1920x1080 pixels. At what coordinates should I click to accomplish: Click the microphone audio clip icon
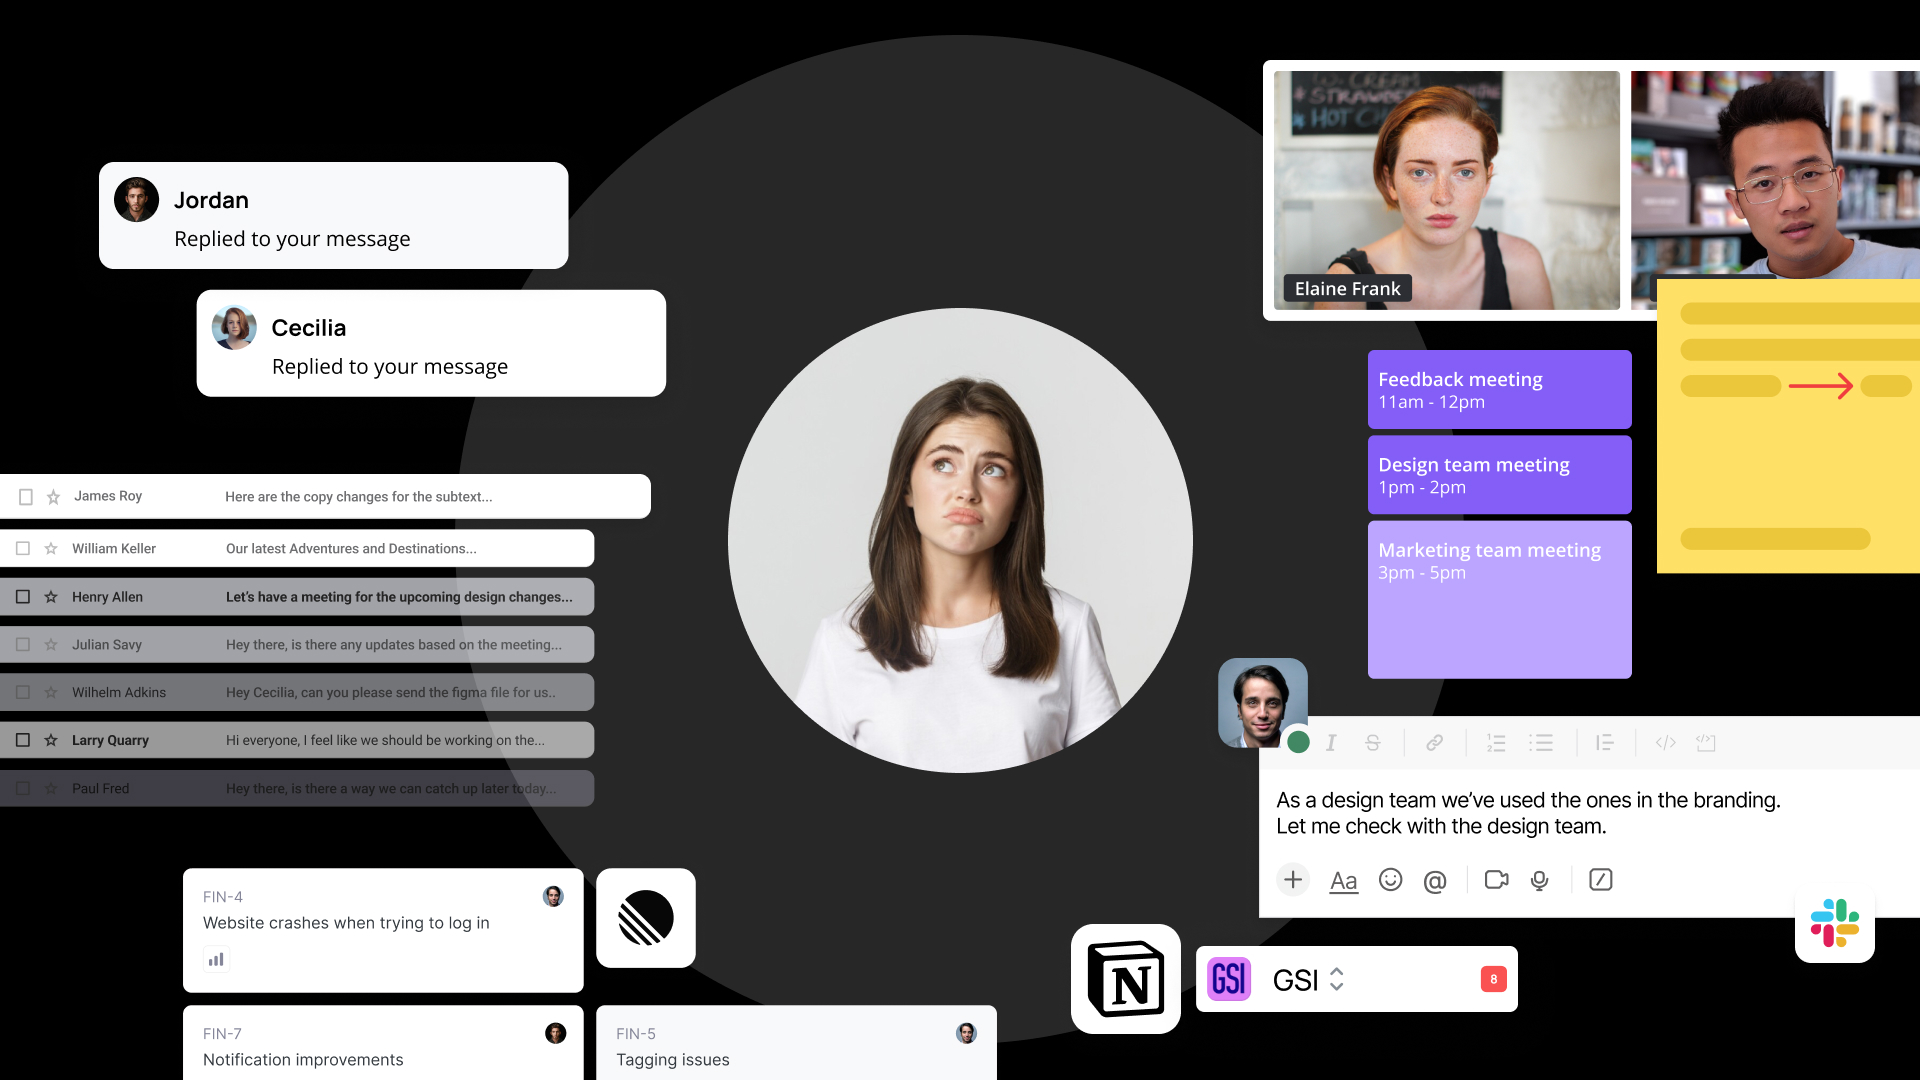1540,880
